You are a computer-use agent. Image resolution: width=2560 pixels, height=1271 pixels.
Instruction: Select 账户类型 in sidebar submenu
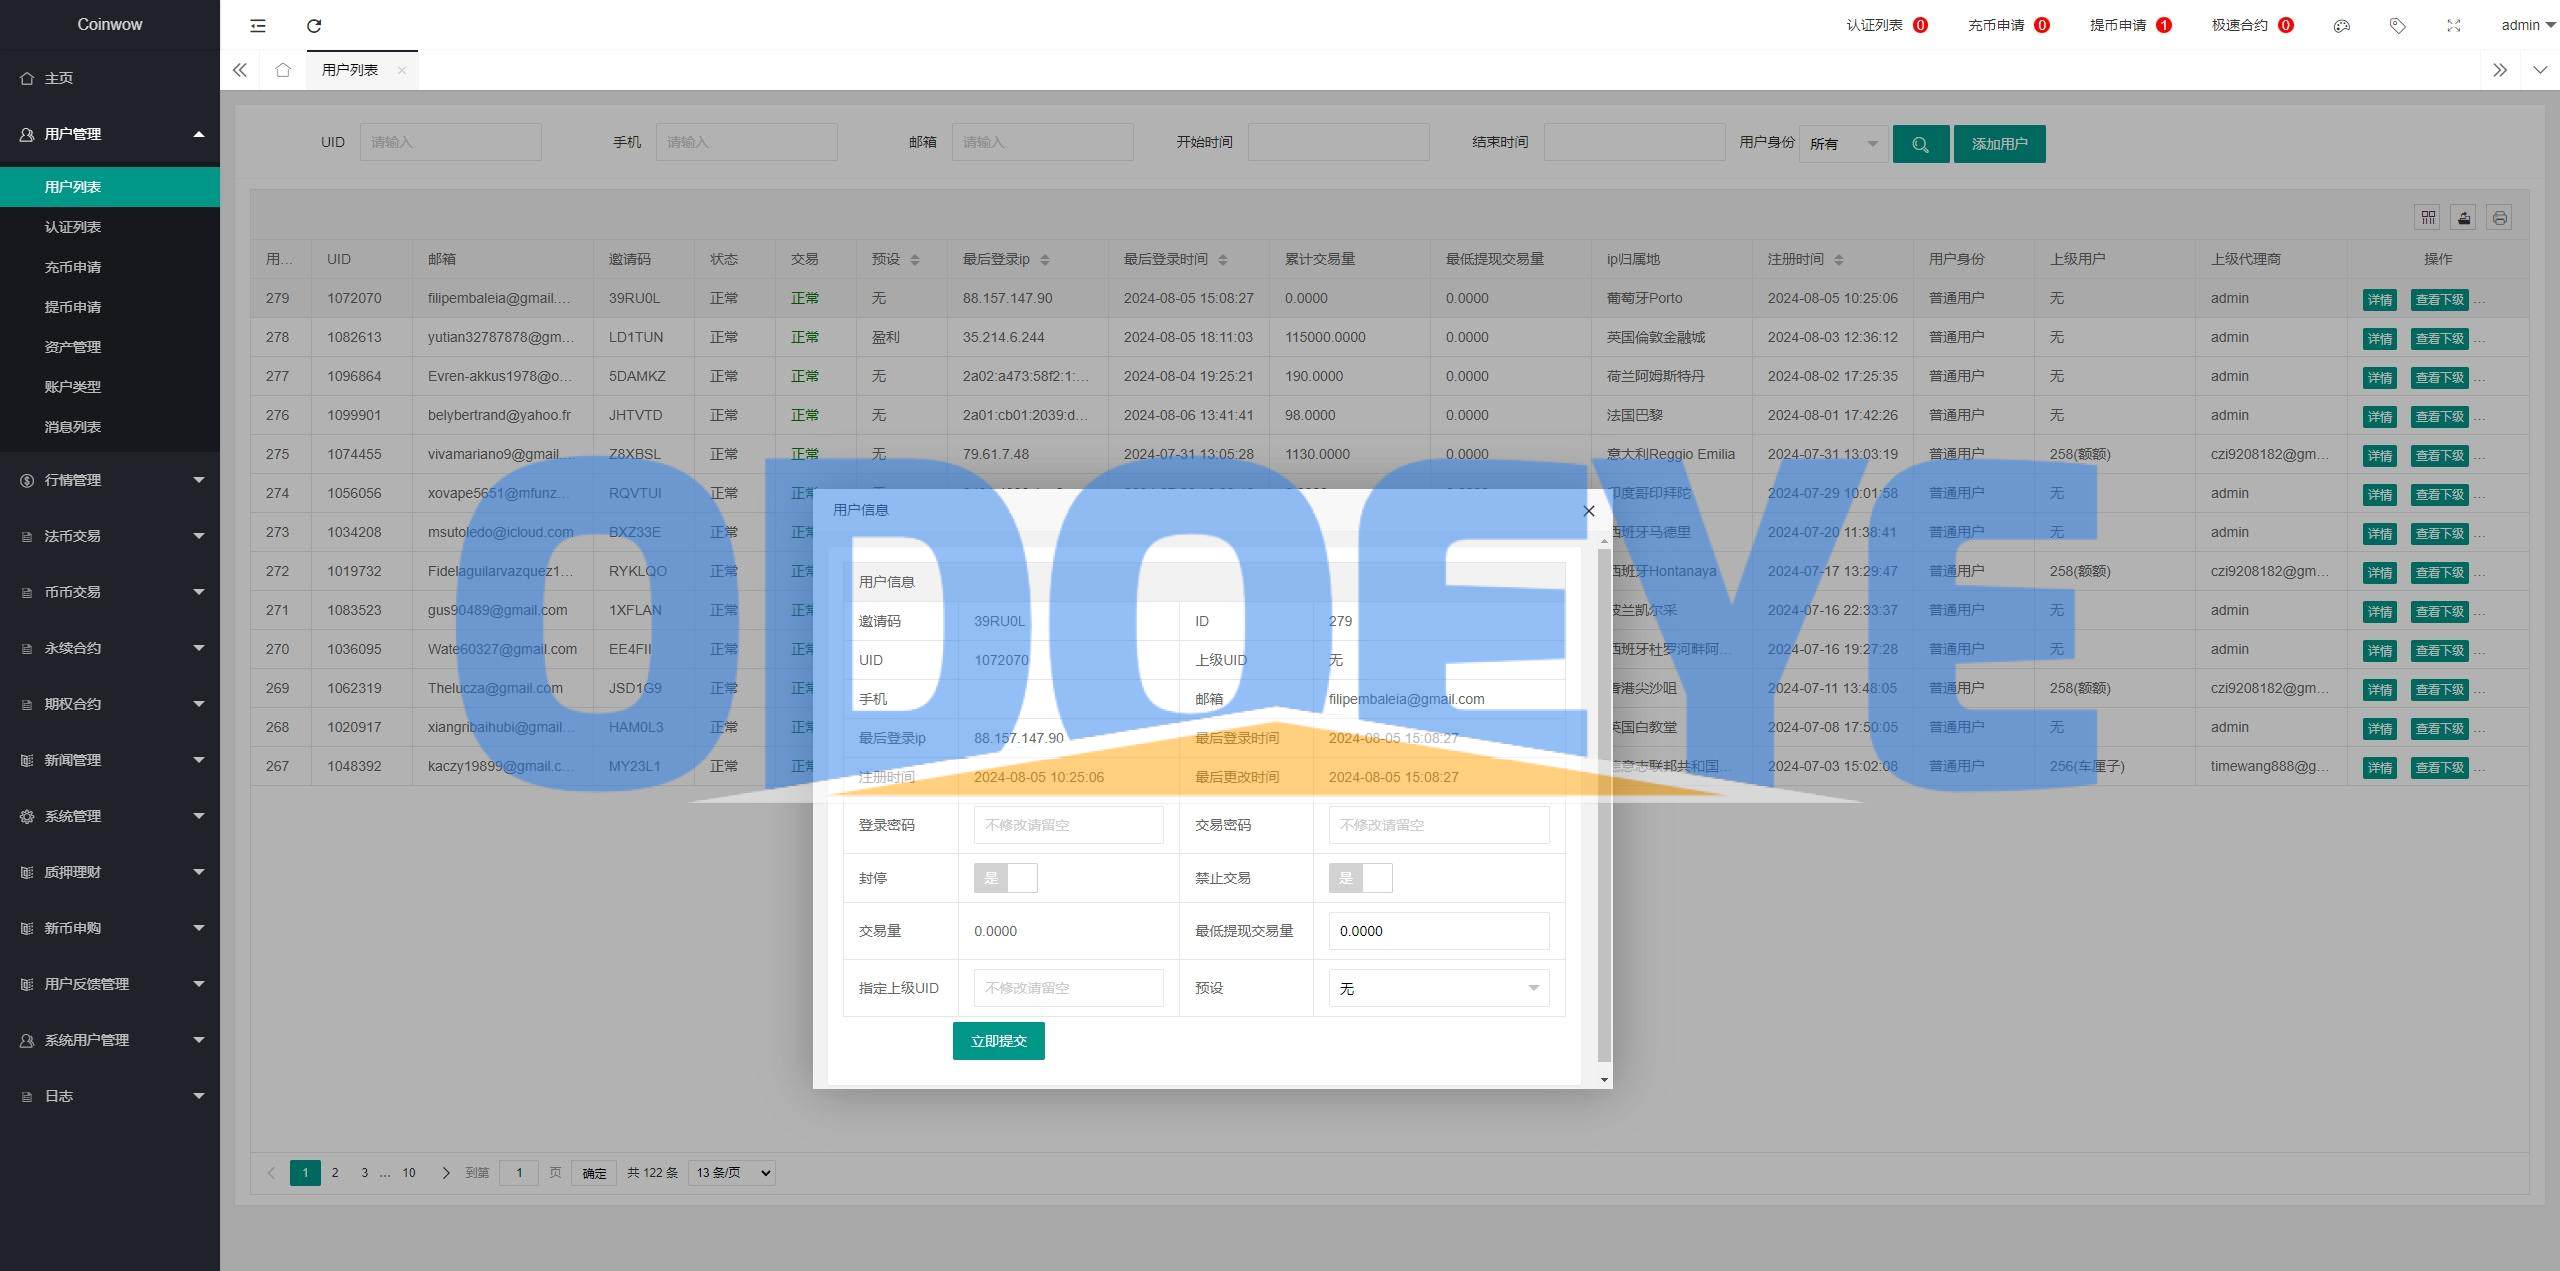(x=110, y=387)
